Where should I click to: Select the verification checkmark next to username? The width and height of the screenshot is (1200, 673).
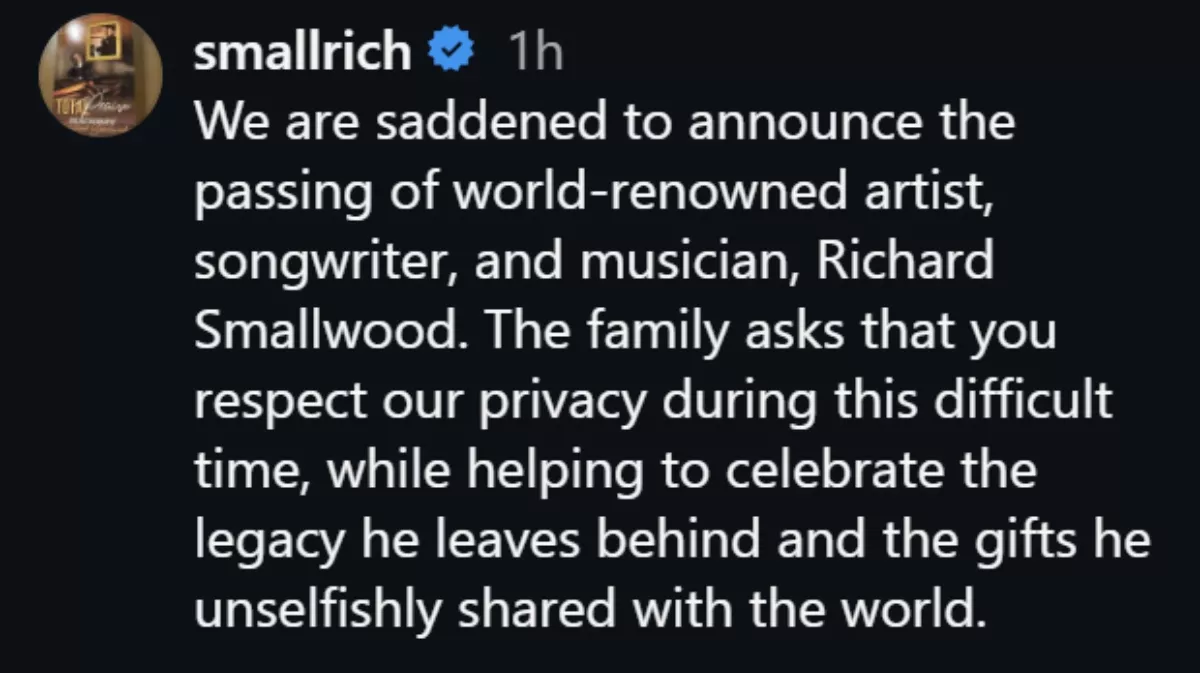pos(450,48)
